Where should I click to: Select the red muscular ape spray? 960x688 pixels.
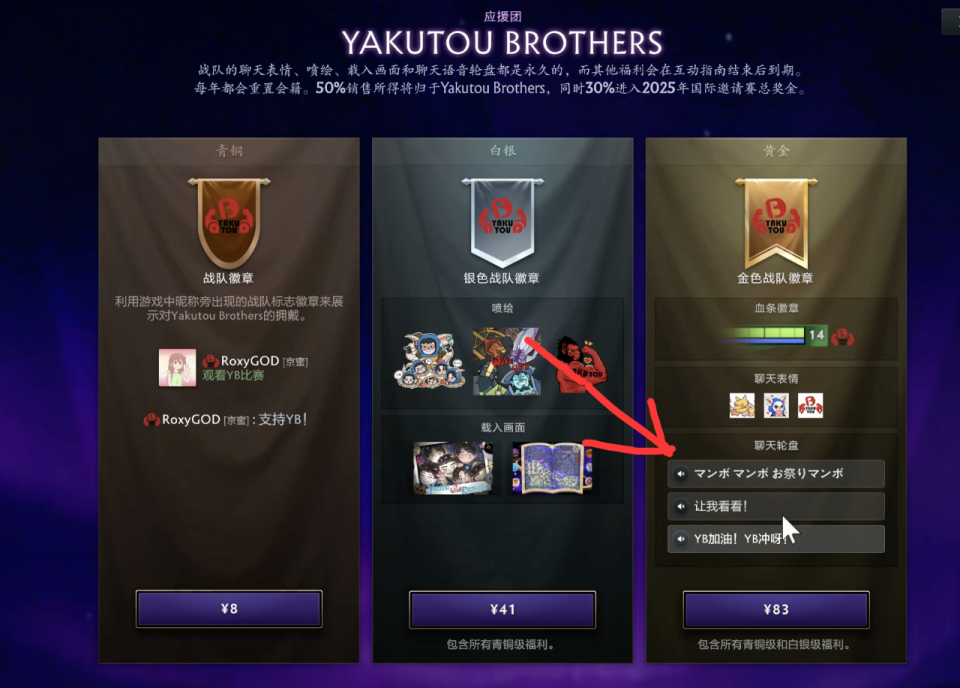(579, 365)
